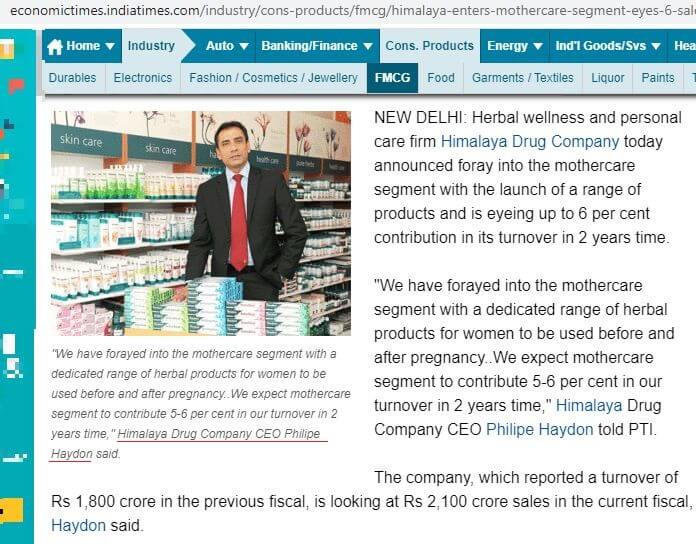Open the Auto menu dropdown arrow

click(244, 46)
